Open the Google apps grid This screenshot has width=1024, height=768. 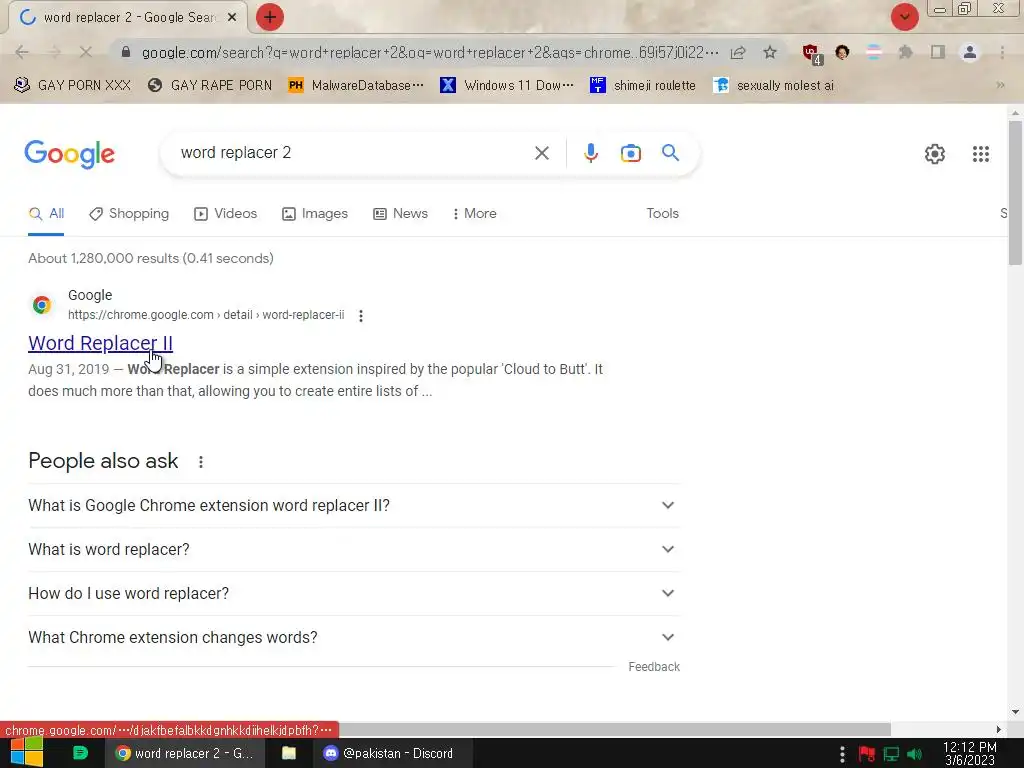(x=980, y=154)
